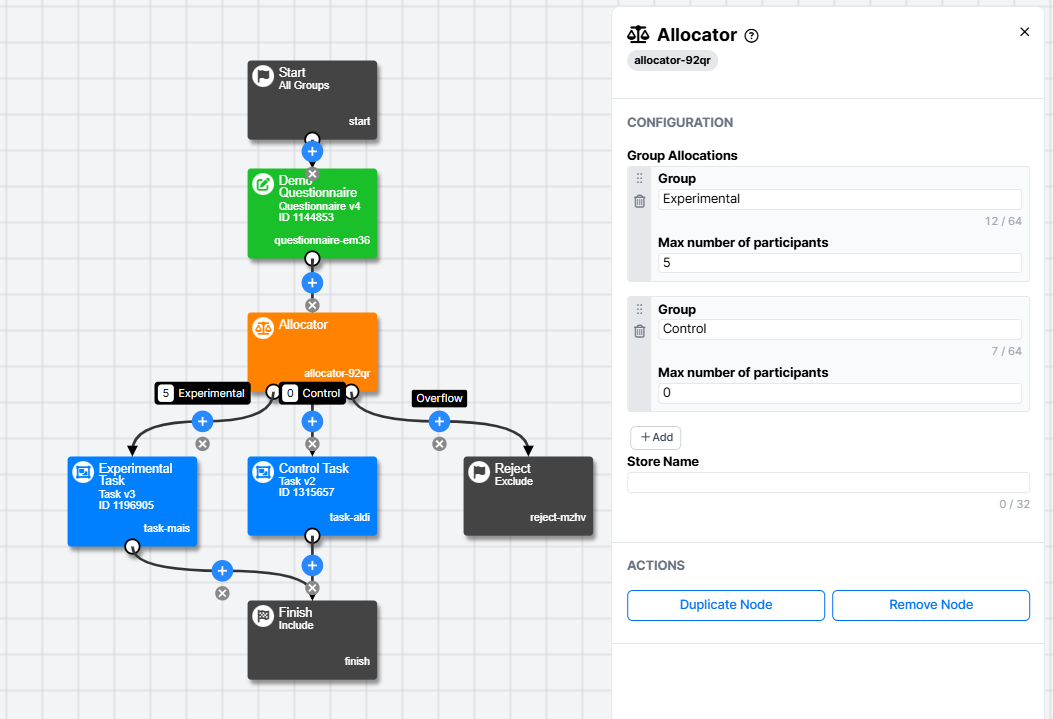This screenshot has width=1053, height=719.
Task: Click the Allocator Overflow output port
Action: 352,391
